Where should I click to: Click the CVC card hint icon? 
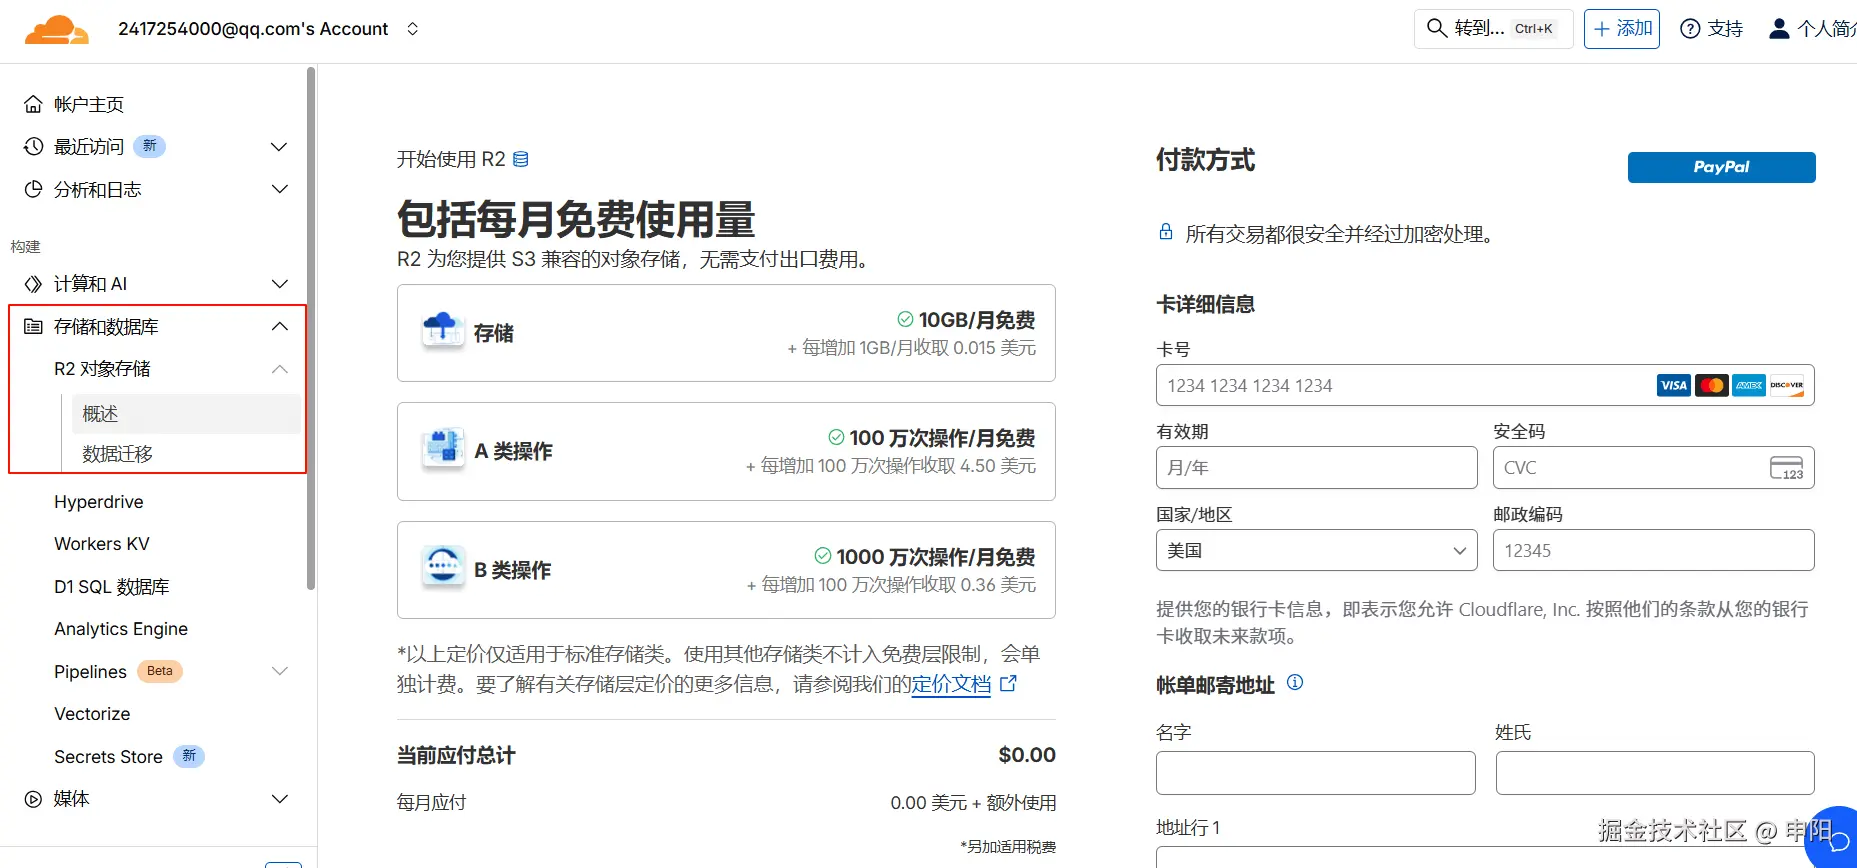tap(1786, 468)
